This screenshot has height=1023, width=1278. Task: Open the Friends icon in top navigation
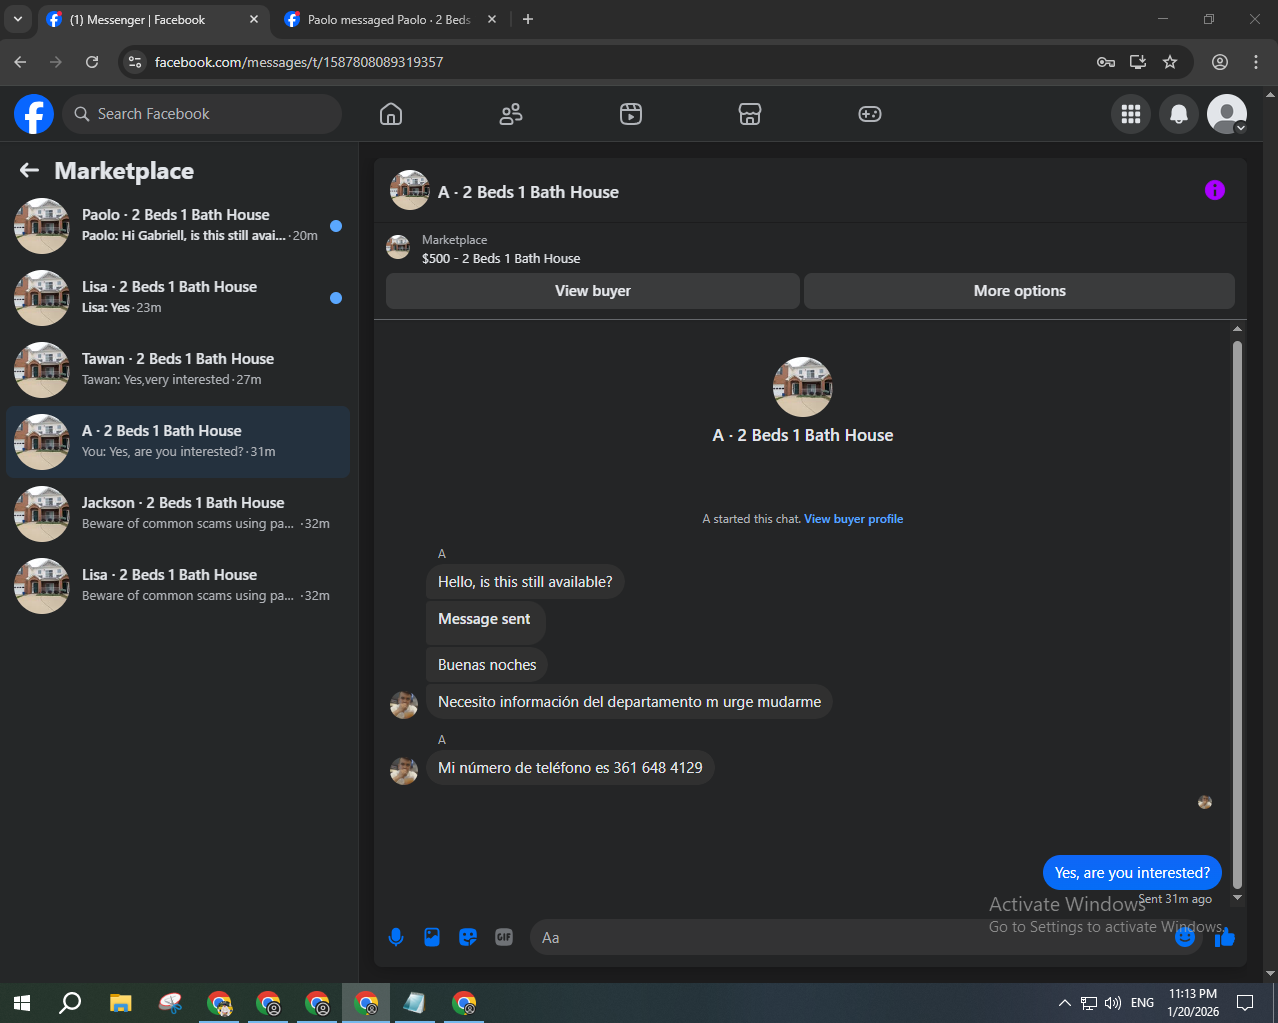point(511,114)
